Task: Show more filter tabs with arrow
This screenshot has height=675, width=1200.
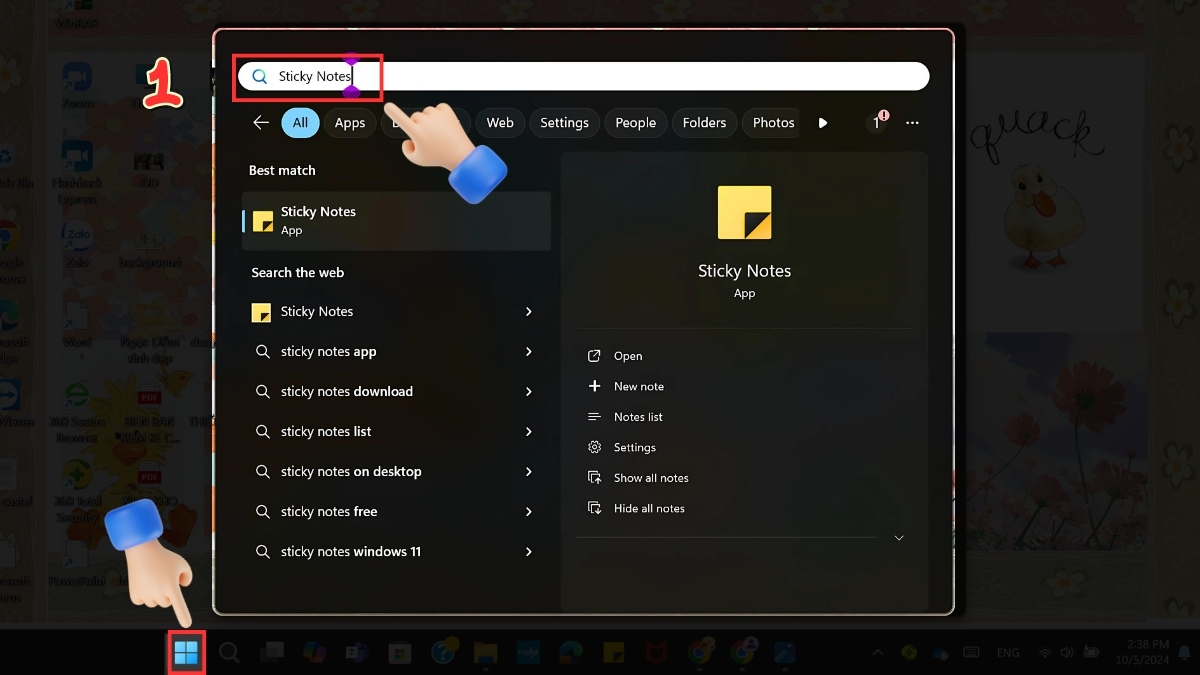Action: pos(823,122)
